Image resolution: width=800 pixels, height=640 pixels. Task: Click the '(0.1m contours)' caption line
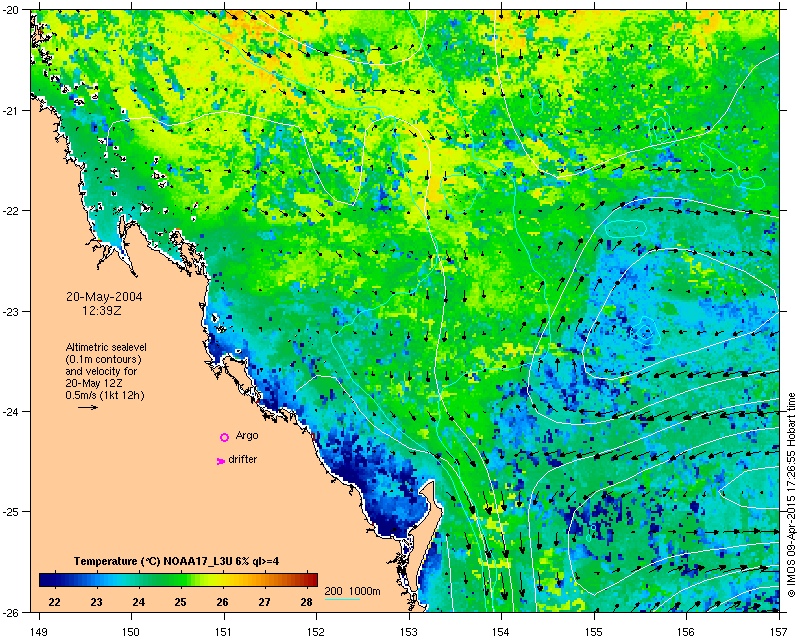click(x=103, y=359)
